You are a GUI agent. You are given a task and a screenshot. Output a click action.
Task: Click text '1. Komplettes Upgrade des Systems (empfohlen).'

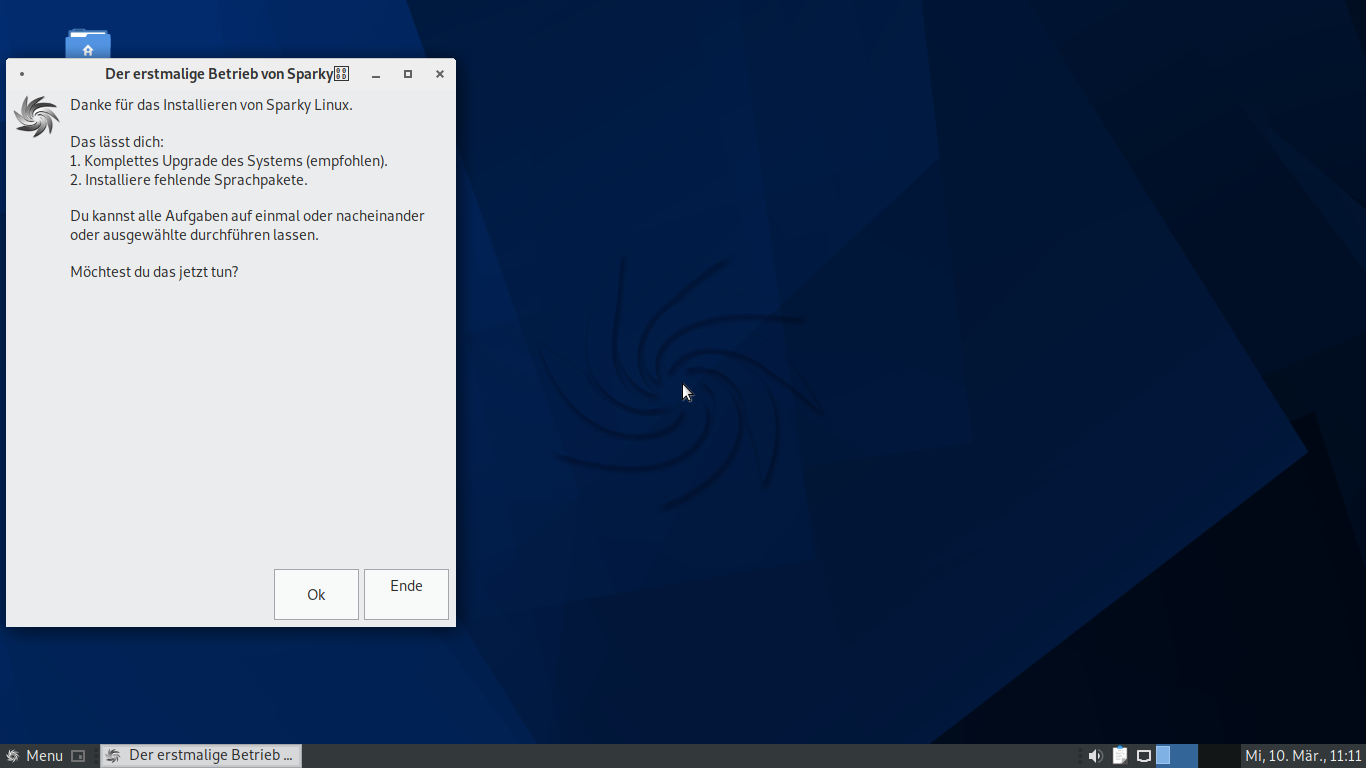click(229, 160)
